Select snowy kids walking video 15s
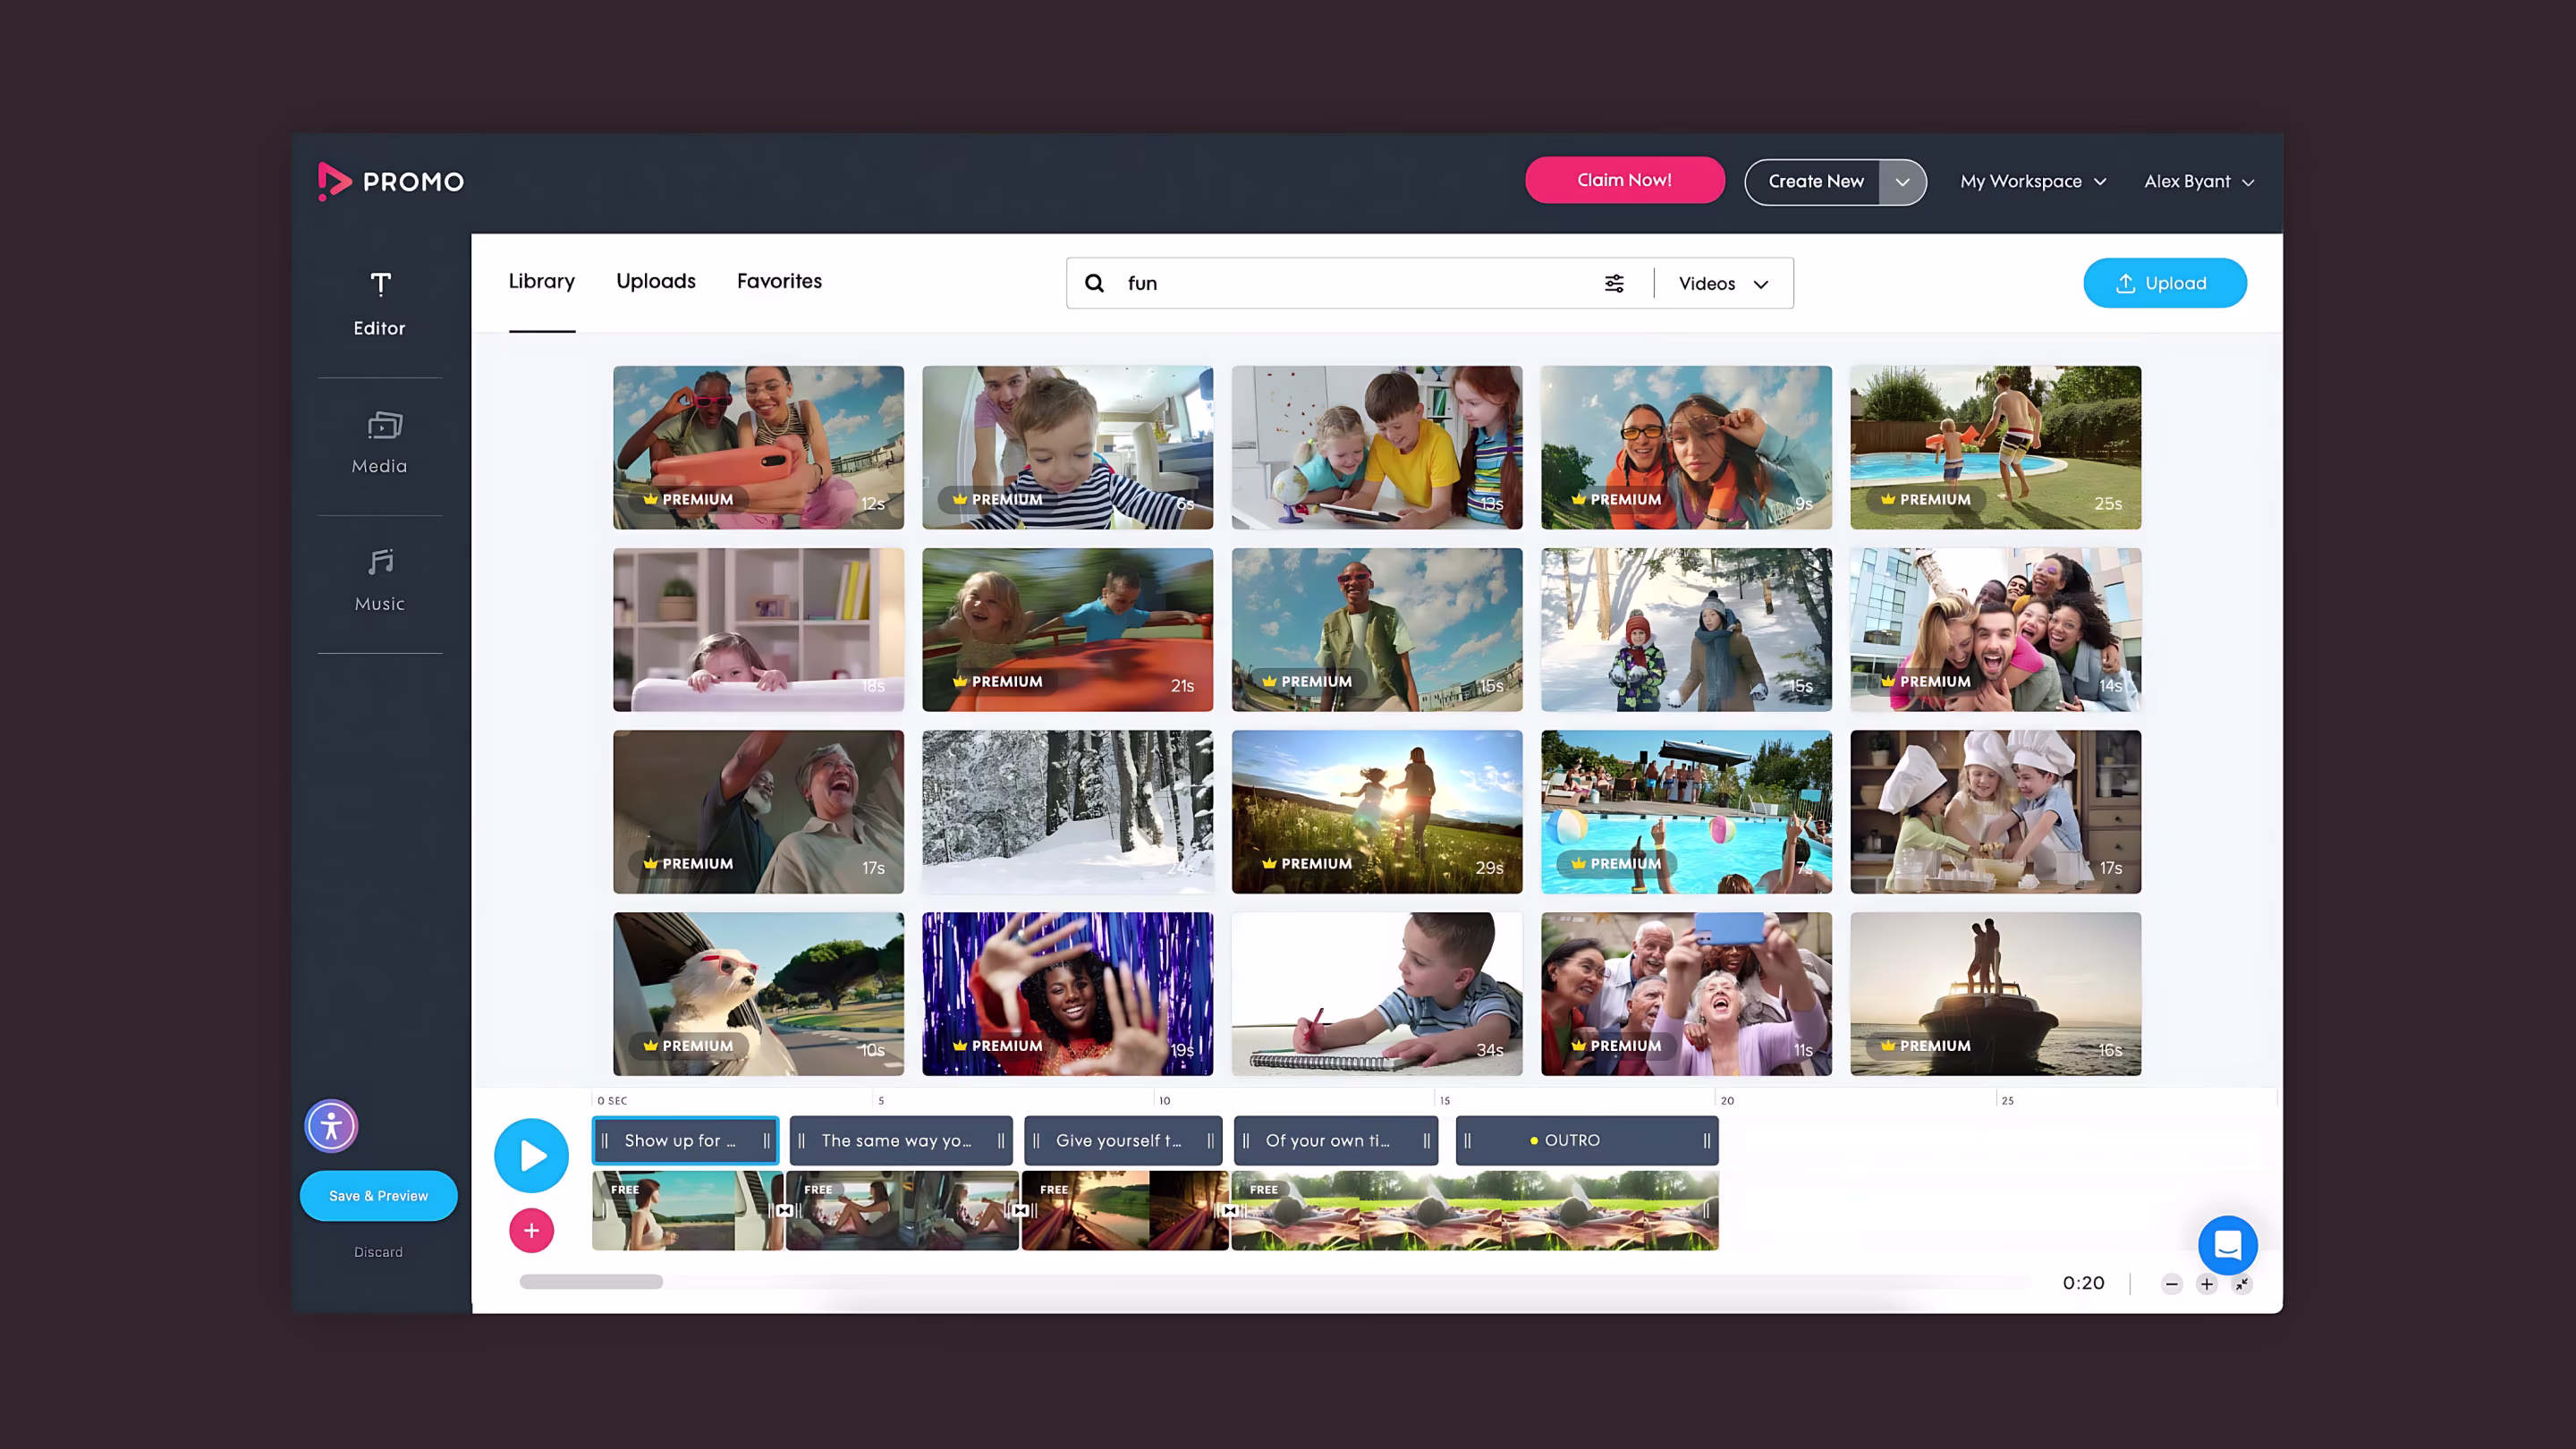Screen dimensions: 2576x1449 click(x=1686, y=629)
